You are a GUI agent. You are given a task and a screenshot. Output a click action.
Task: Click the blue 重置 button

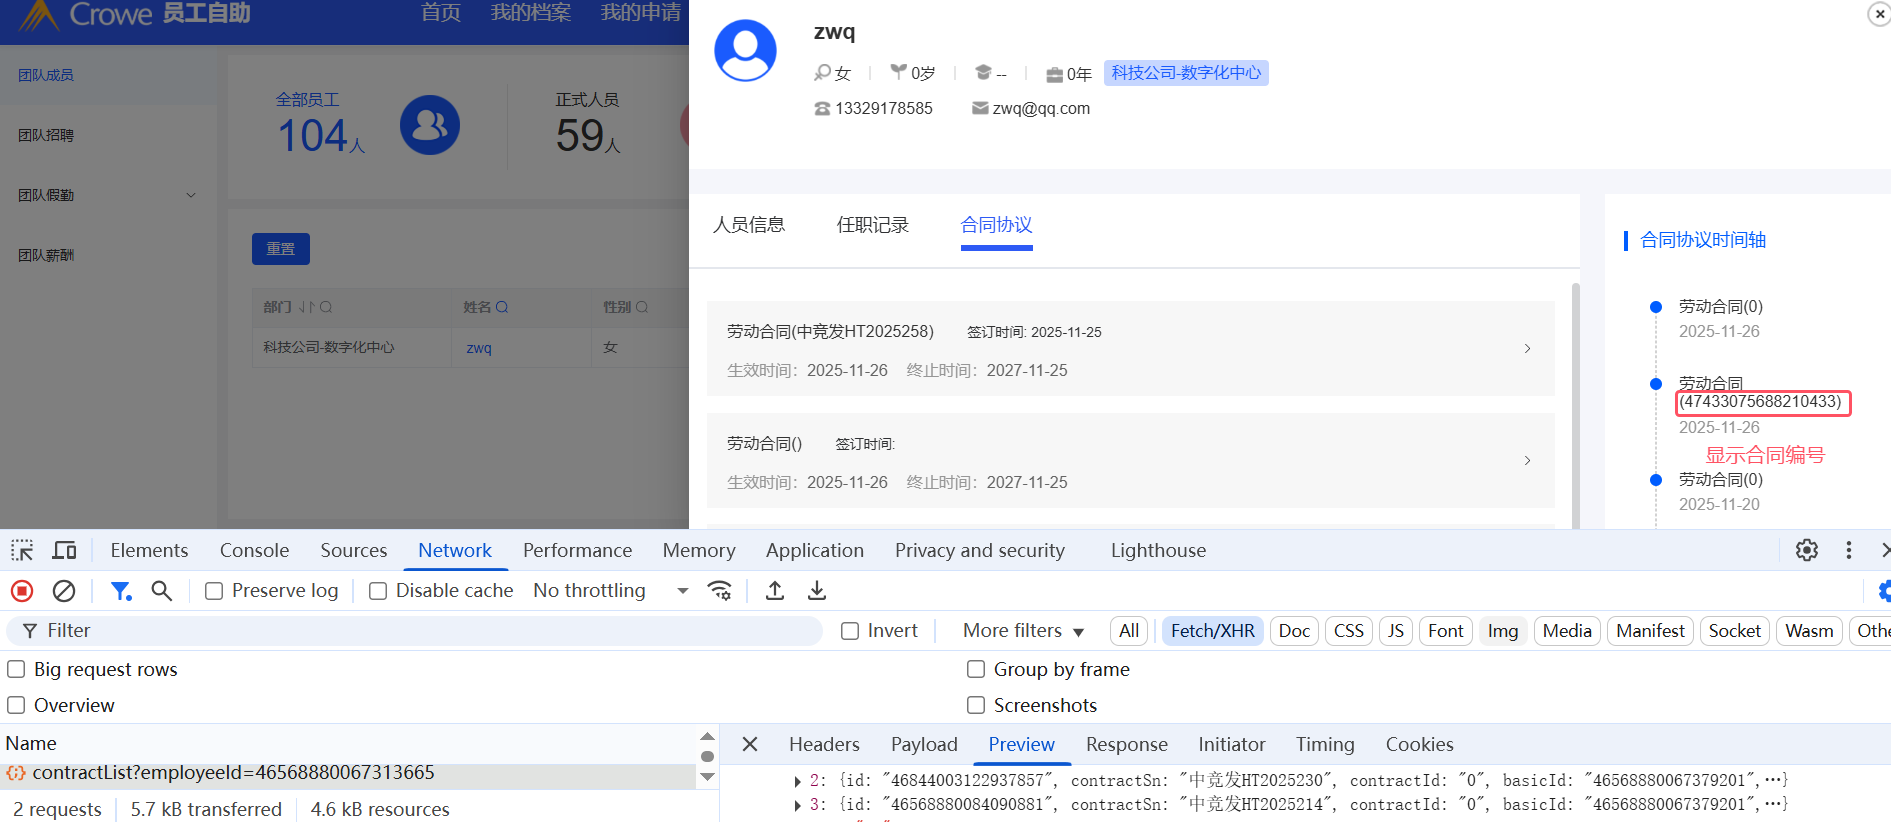pos(280,249)
